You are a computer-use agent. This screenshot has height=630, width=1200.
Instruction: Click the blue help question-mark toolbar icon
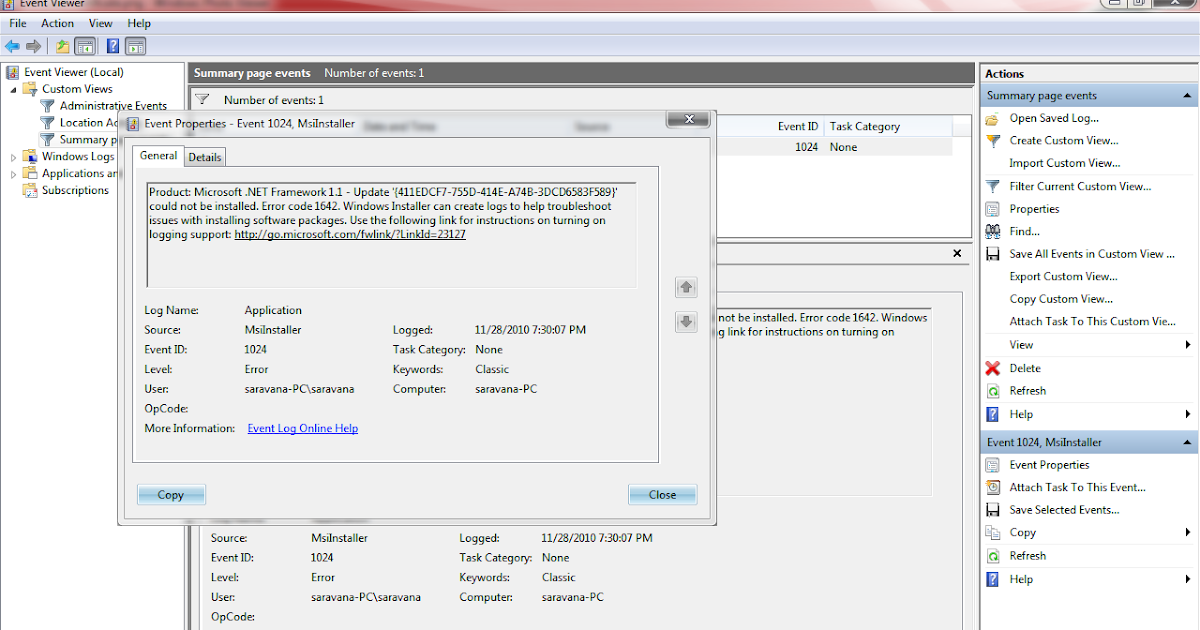point(113,46)
